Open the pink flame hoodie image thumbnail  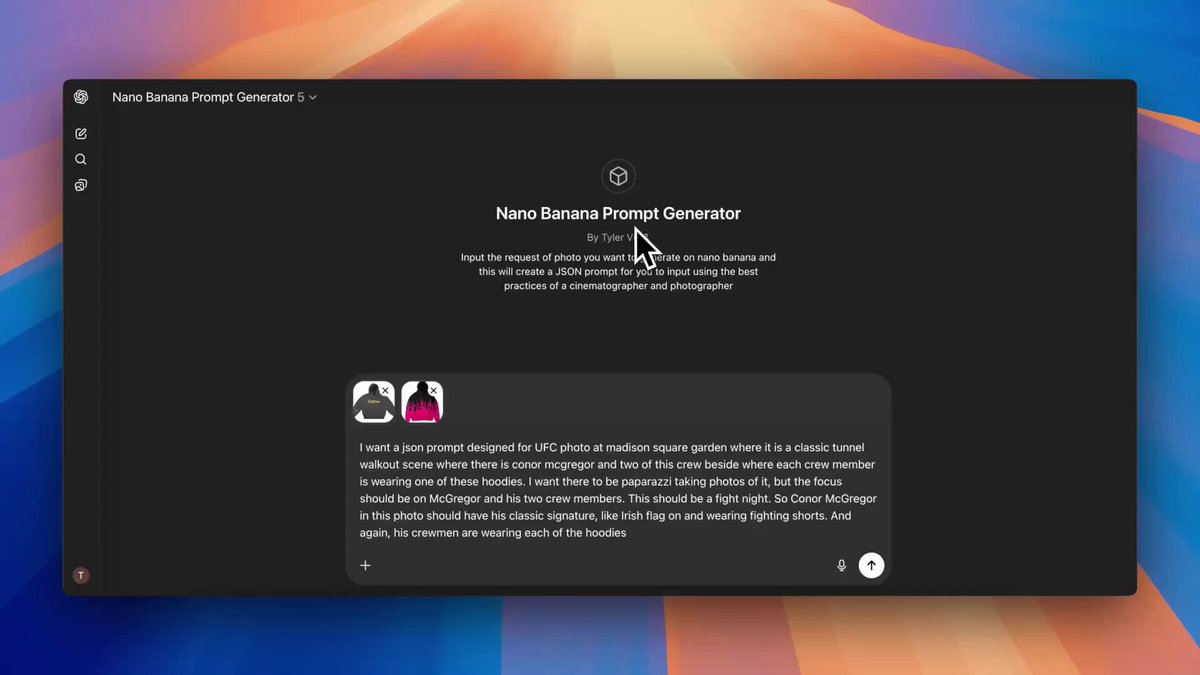(x=421, y=402)
